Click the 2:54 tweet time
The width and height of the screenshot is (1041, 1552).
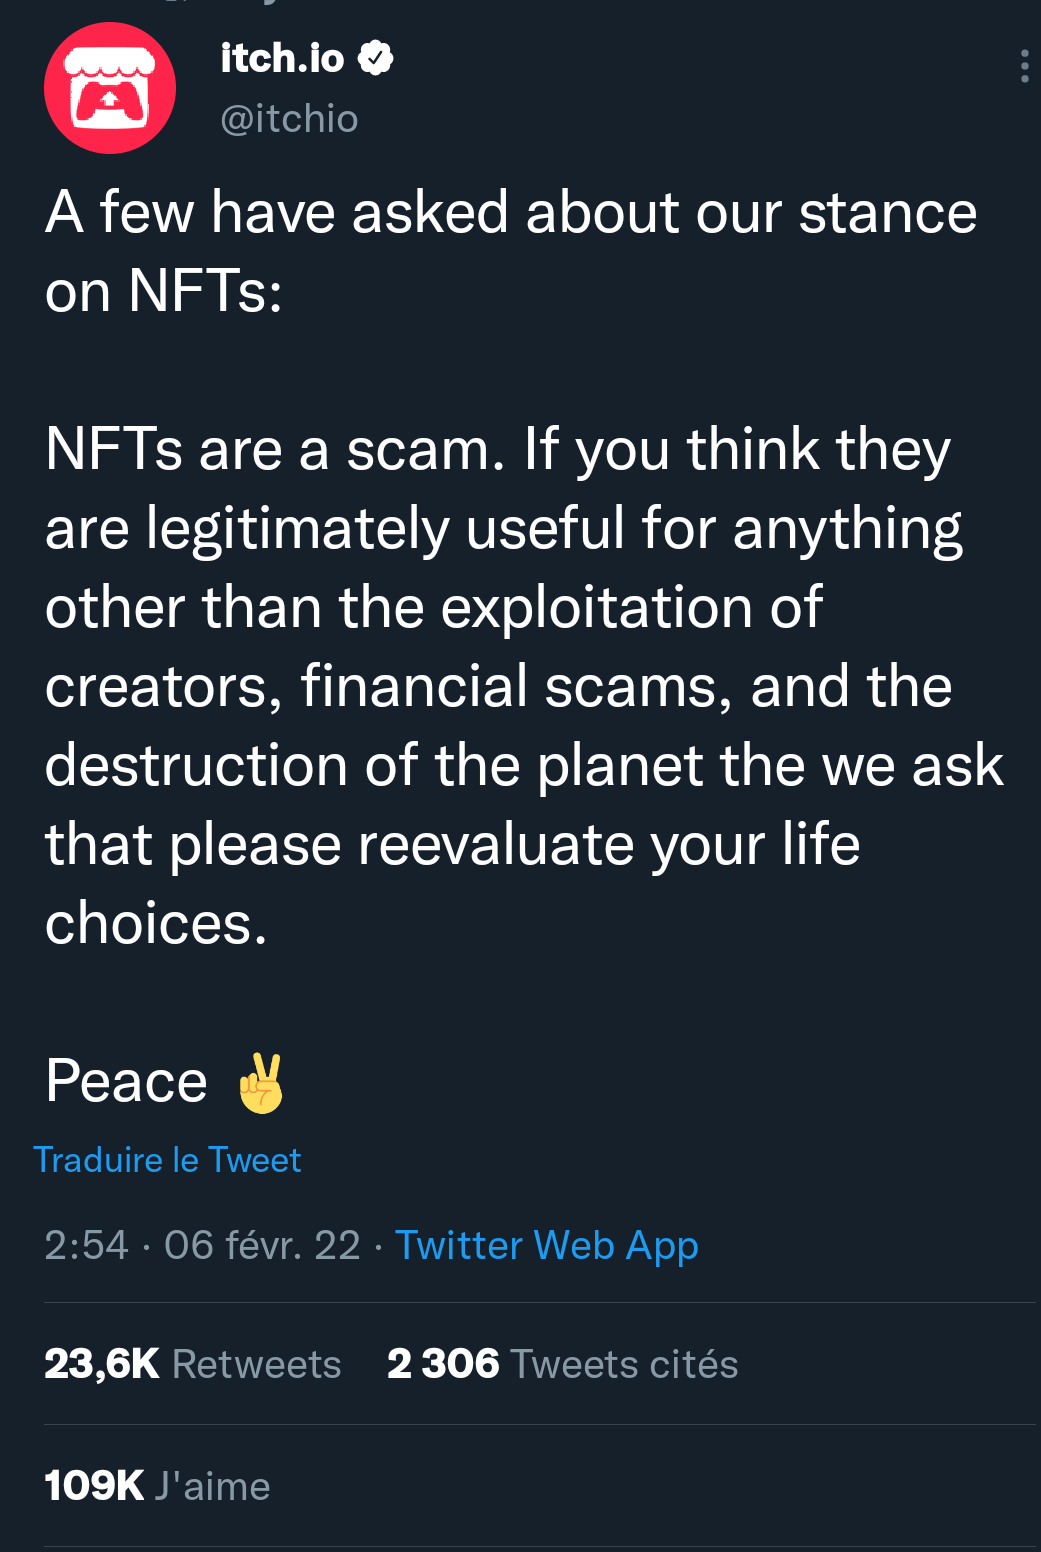(86, 1246)
